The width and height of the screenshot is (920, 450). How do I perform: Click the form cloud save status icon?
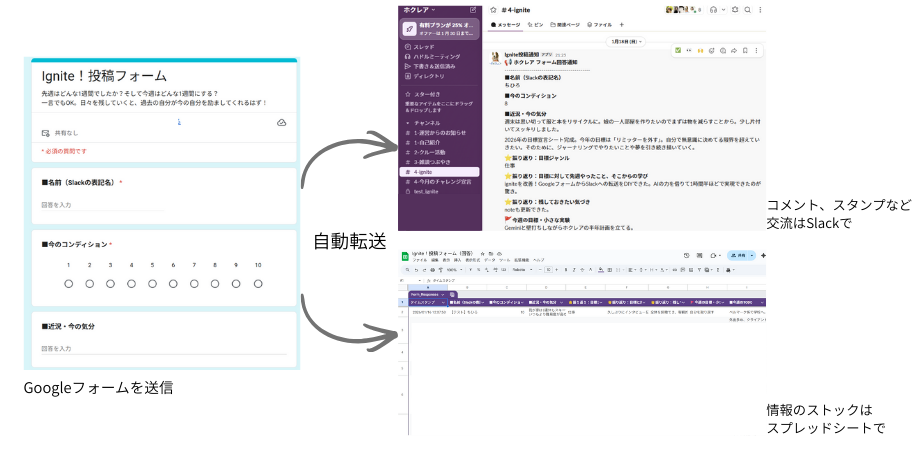pyautogui.click(x=282, y=123)
